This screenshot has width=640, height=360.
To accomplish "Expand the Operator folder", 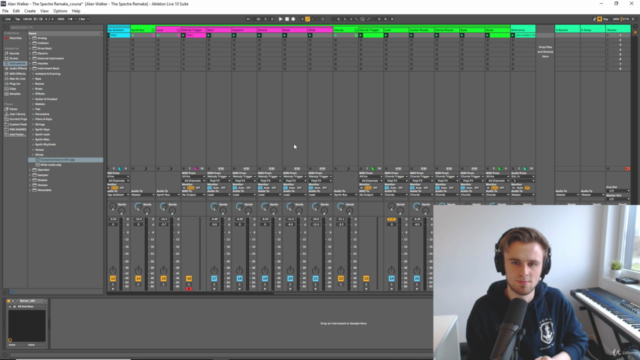I will 30,170.
